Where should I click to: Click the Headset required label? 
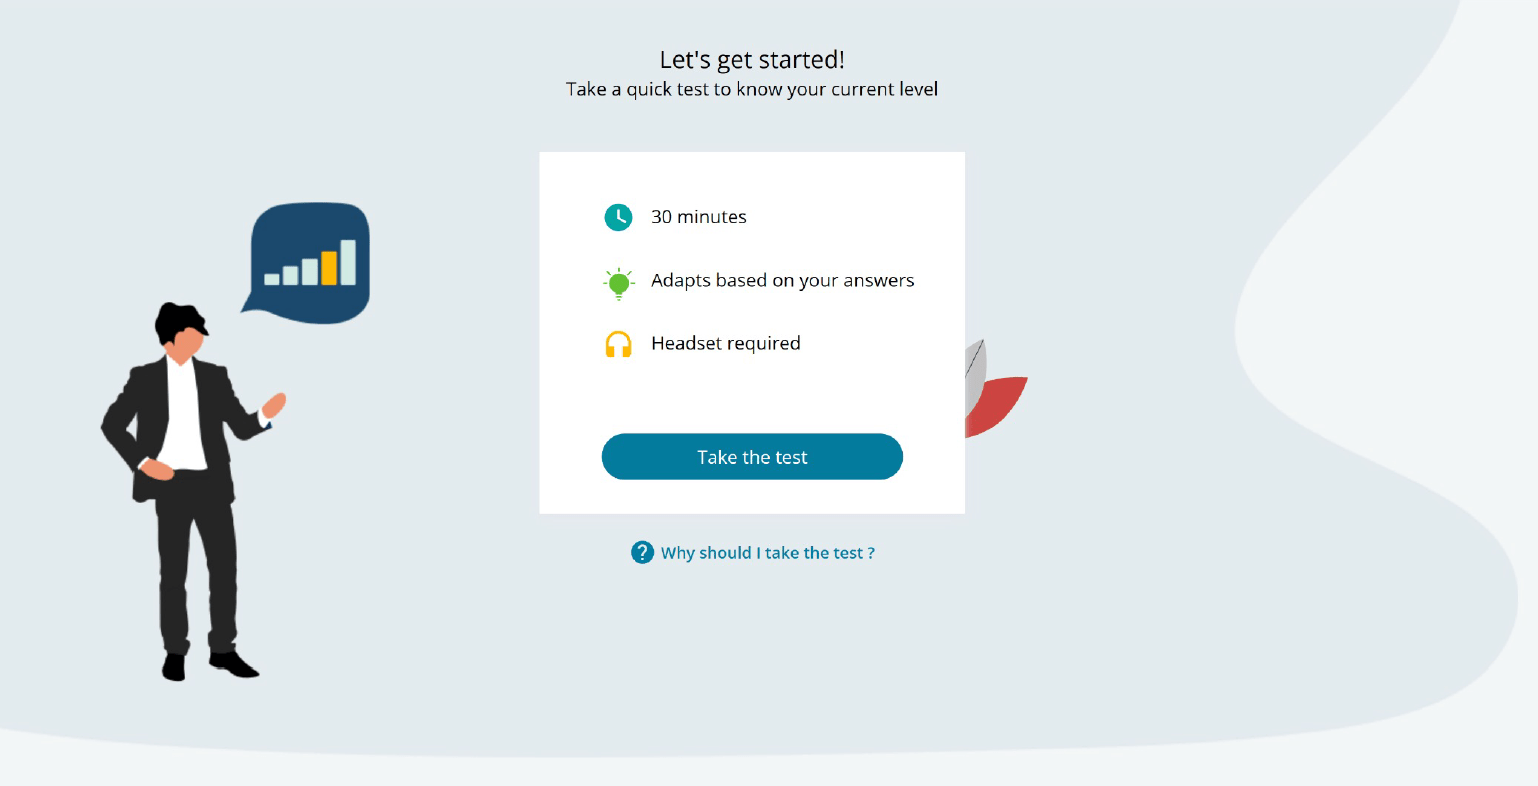725,344
